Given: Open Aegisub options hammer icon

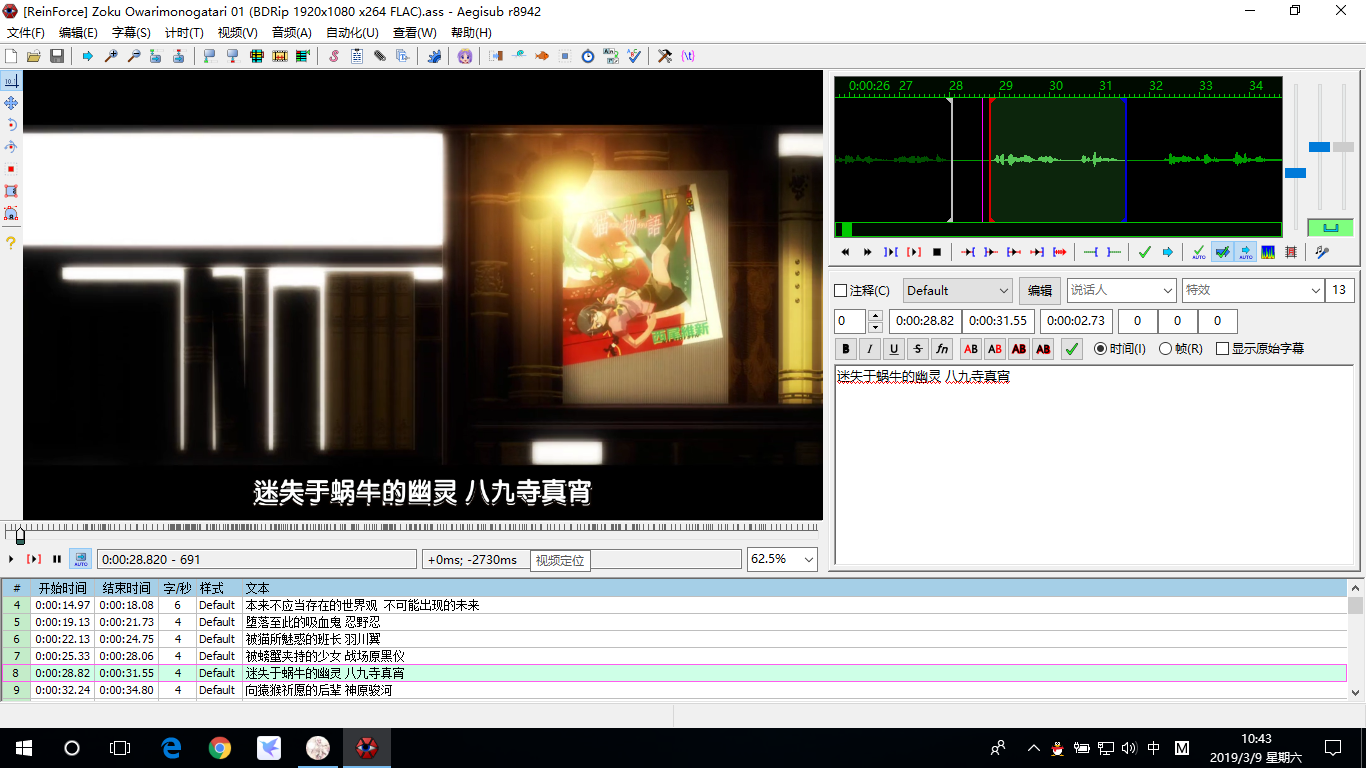Looking at the screenshot, I should [x=664, y=56].
